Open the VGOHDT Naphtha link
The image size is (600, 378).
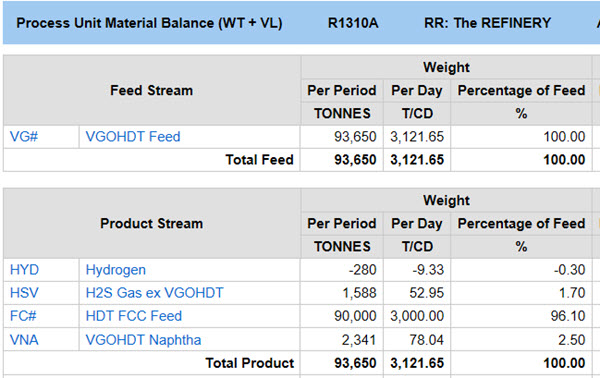[x=143, y=340]
